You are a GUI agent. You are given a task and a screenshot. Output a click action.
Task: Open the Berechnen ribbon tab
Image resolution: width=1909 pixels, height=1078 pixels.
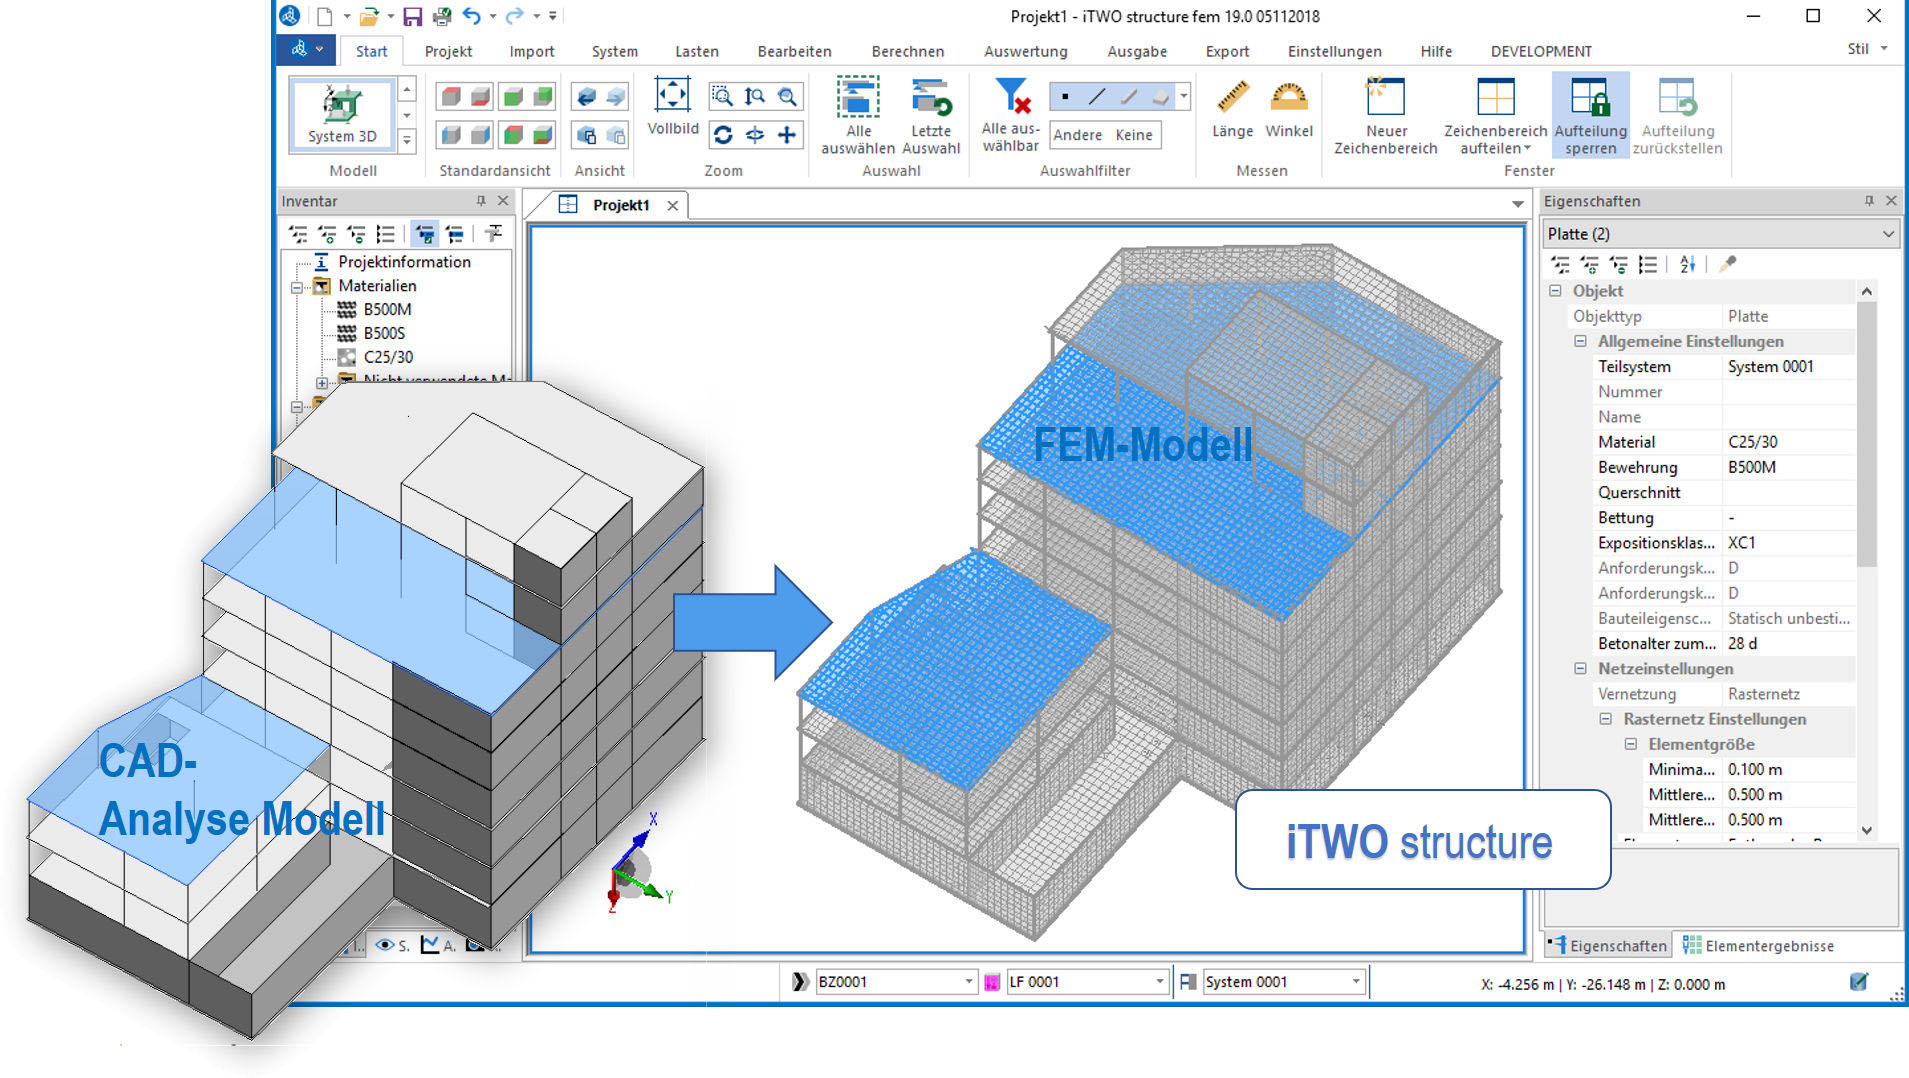point(907,51)
